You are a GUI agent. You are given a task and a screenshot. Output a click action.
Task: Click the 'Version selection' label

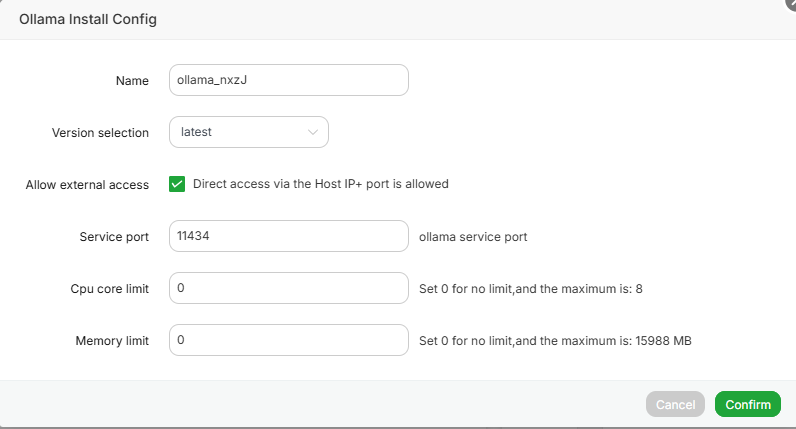coord(100,133)
